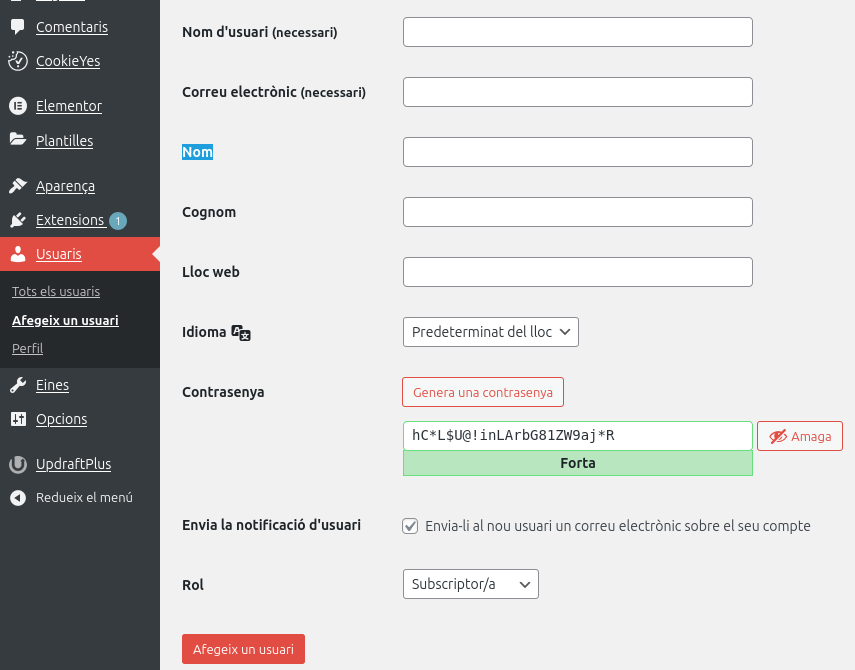Open Tots els usuaris submenu item
Image resolution: width=855 pixels, height=670 pixels.
coord(56,292)
